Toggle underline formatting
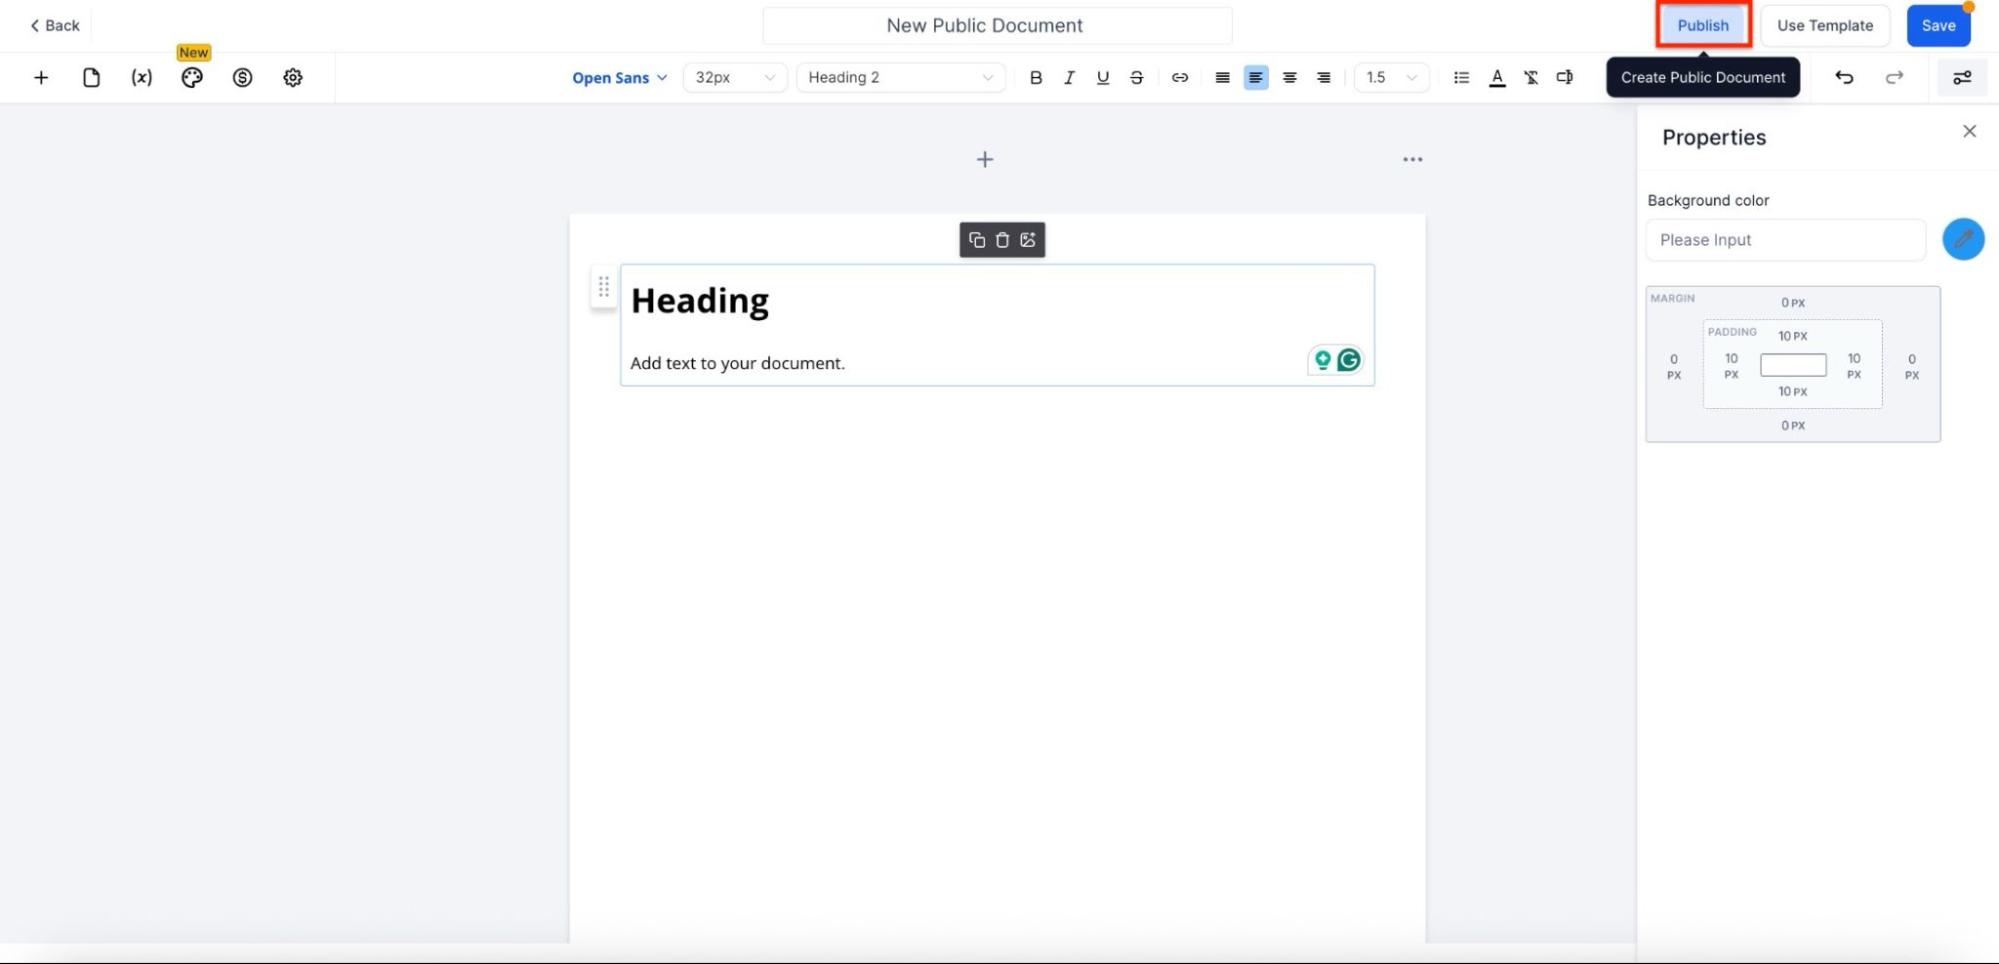This screenshot has height=964, width=1999. (x=1103, y=78)
